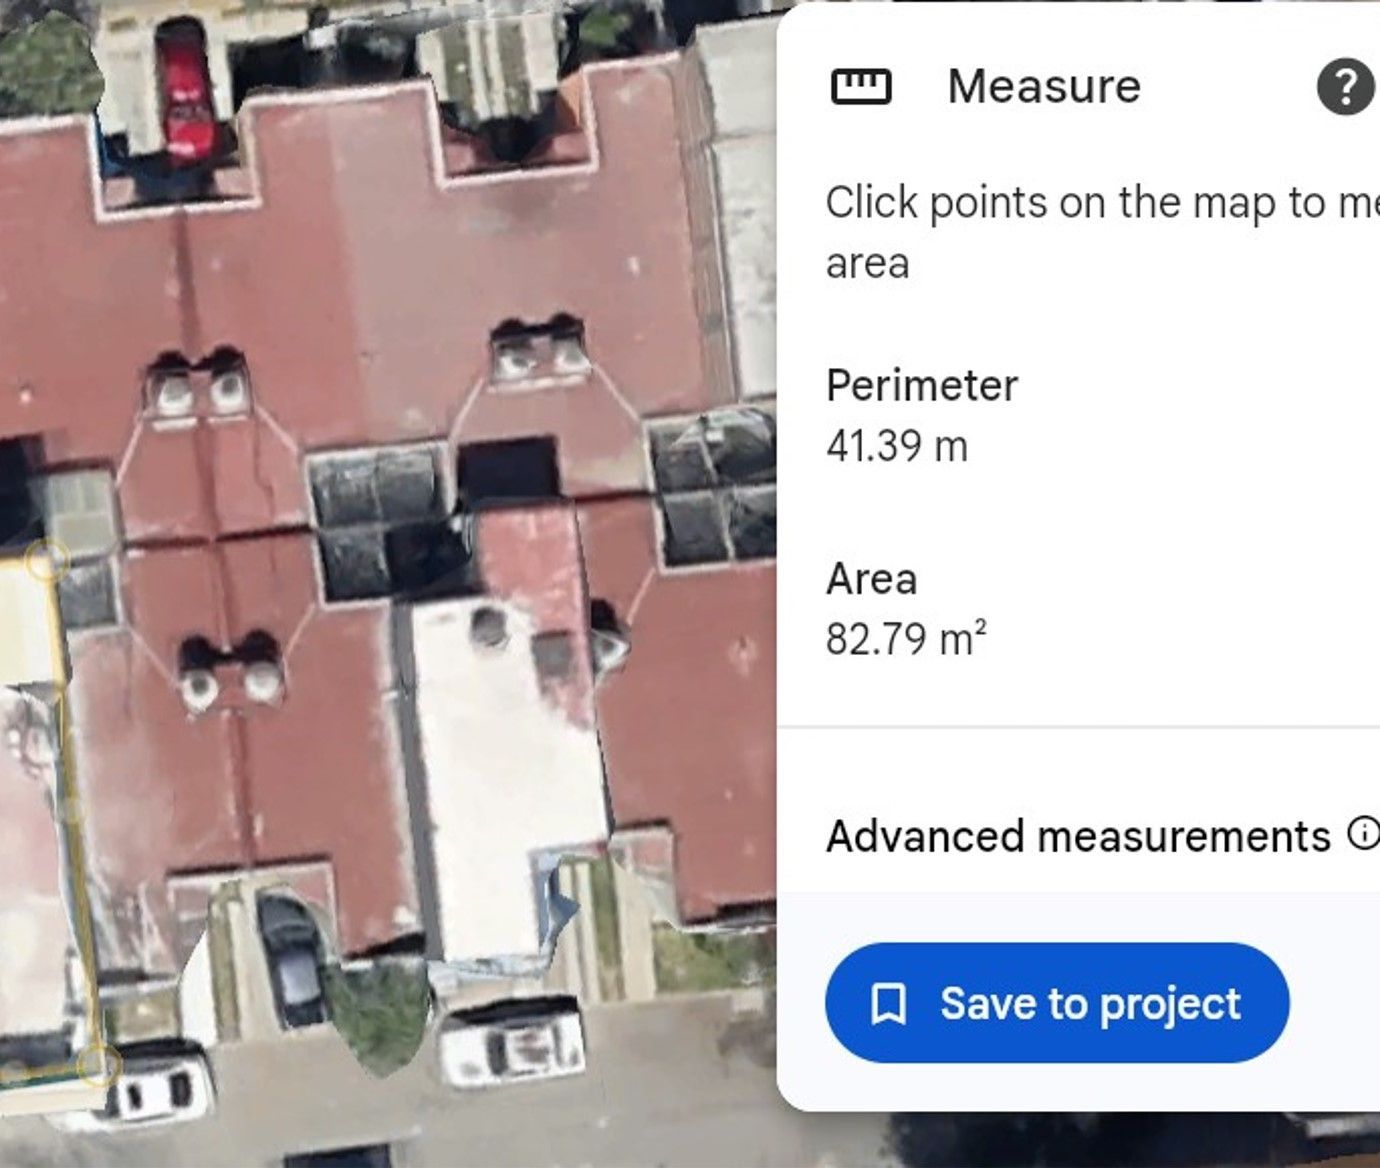Select the Perimeter value 41.39 m
Image resolution: width=1380 pixels, height=1168 pixels.
click(897, 446)
